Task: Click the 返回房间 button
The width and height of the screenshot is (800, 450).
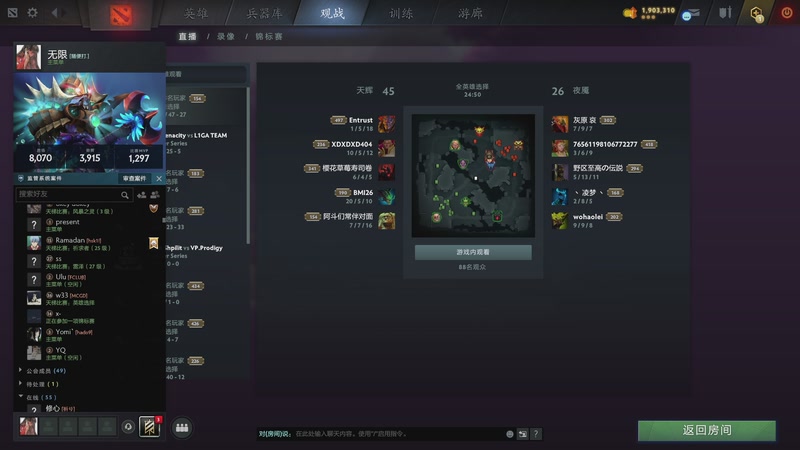Action: tap(707, 430)
